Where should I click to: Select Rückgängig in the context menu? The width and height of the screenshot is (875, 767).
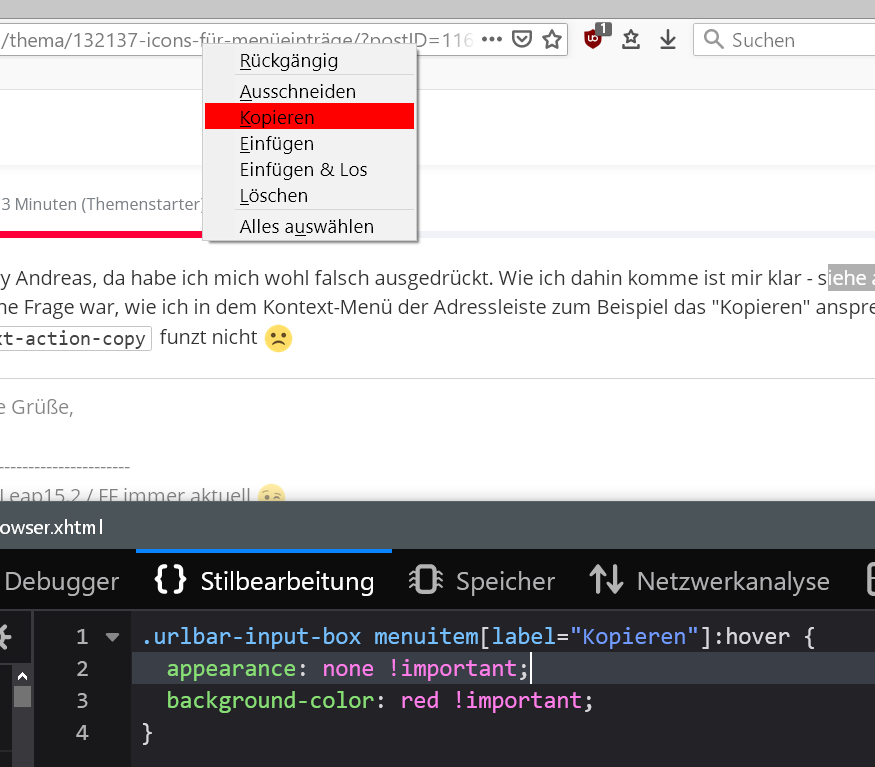tap(289, 61)
